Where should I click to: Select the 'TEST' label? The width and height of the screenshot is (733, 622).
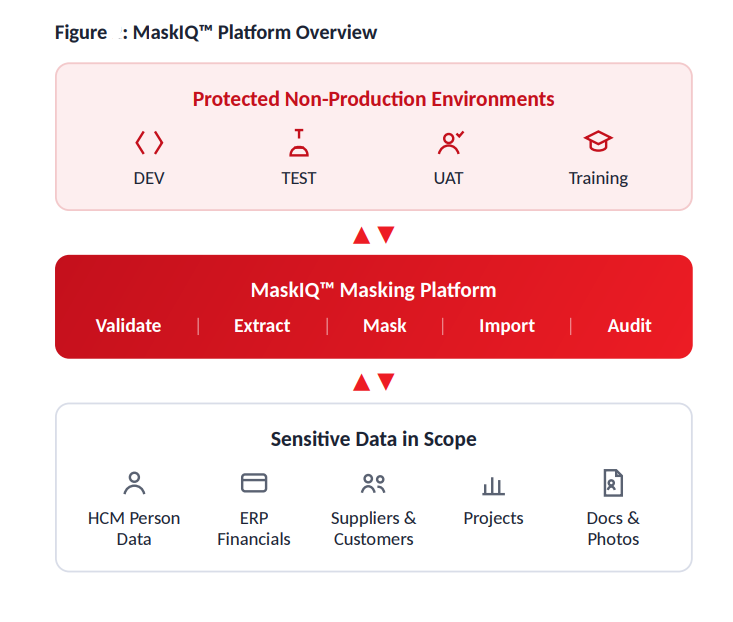(299, 179)
